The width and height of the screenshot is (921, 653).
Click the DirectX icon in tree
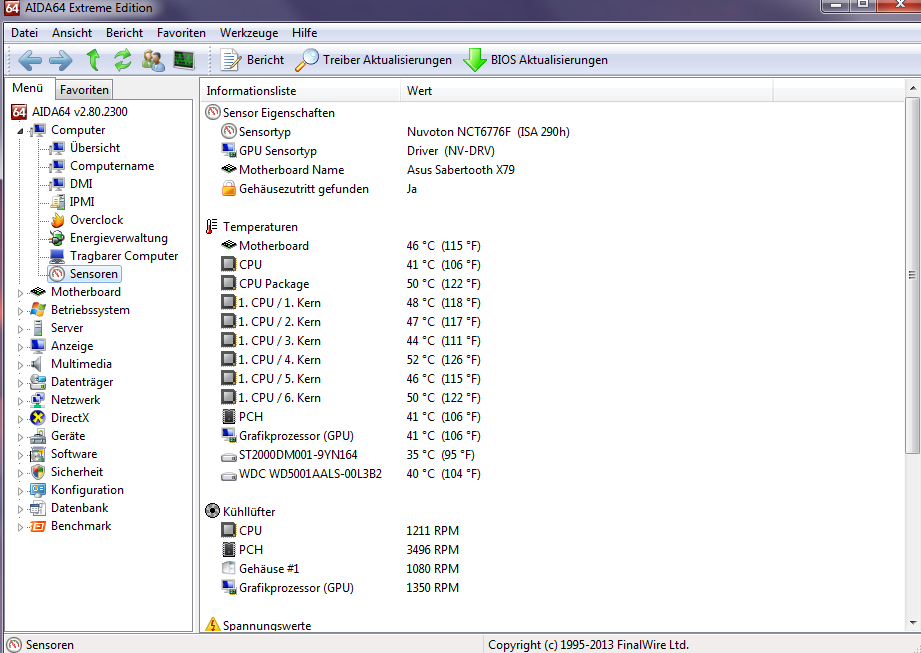[x=38, y=418]
